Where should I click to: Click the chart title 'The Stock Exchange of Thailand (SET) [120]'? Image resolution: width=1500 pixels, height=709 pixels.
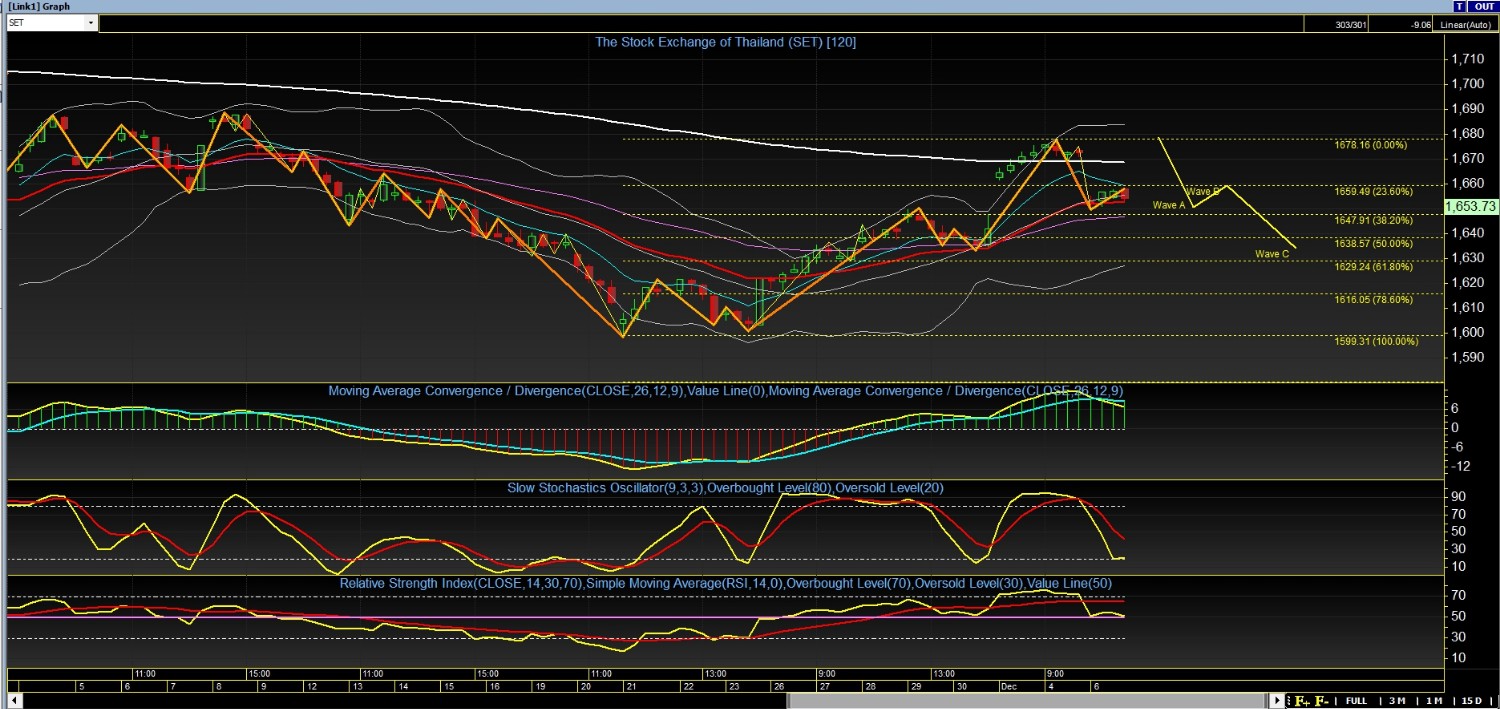pos(725,42)
